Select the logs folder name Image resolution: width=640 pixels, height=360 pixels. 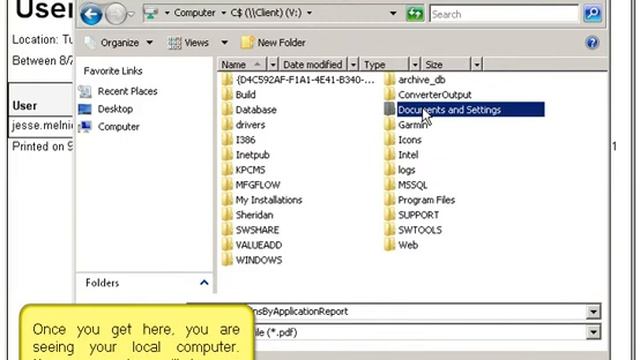pos(407,170)
